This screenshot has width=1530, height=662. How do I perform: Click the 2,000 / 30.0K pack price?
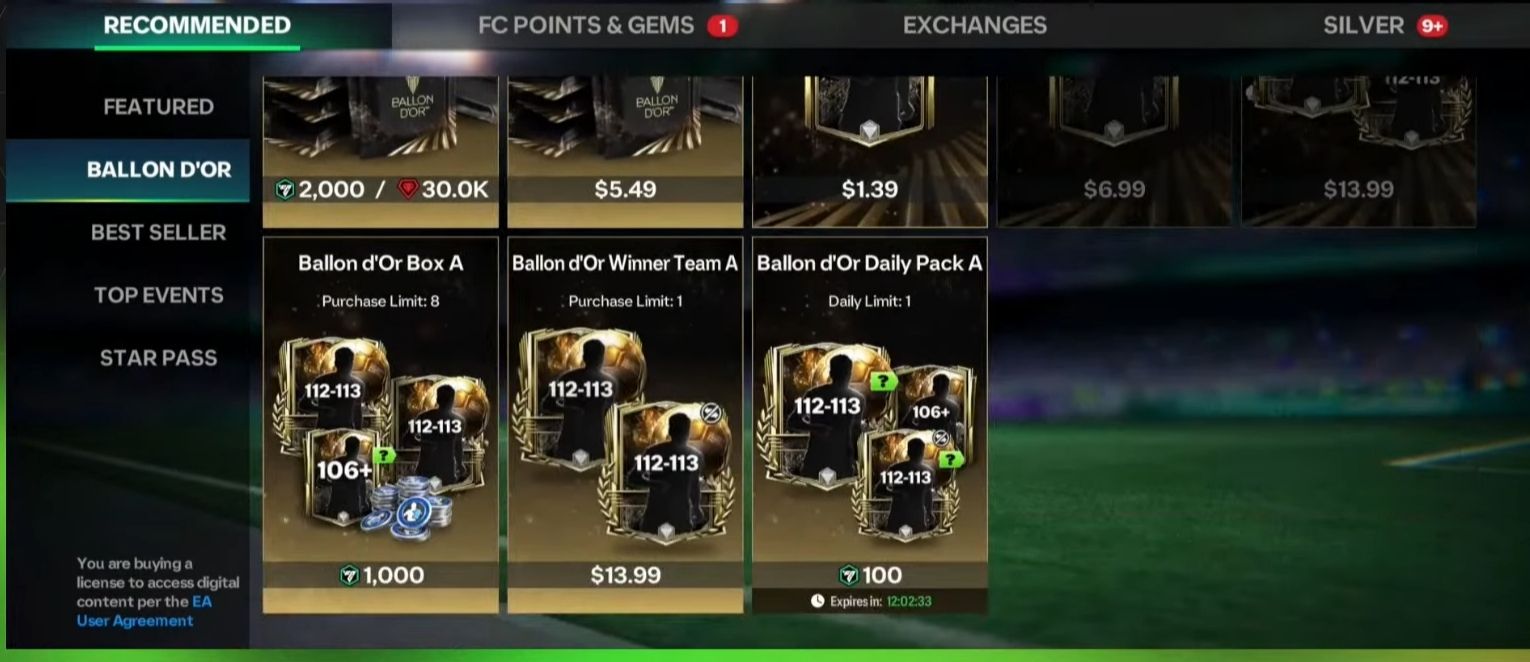tap(381, 189)
